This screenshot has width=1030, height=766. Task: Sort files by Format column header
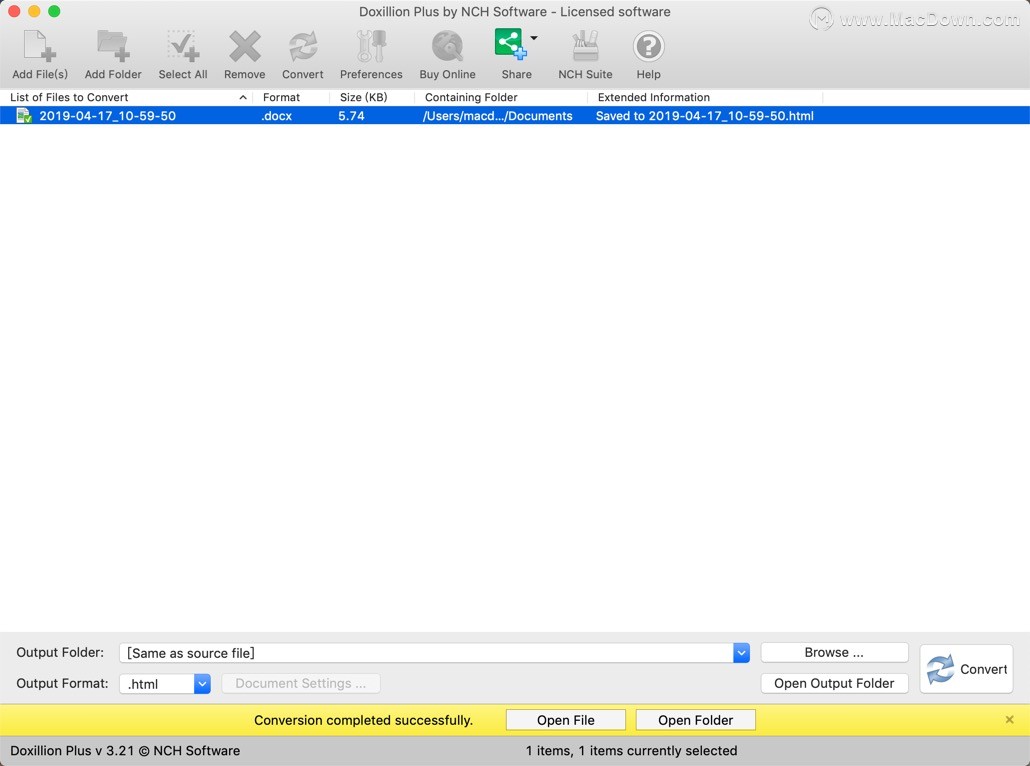point(291,97)
